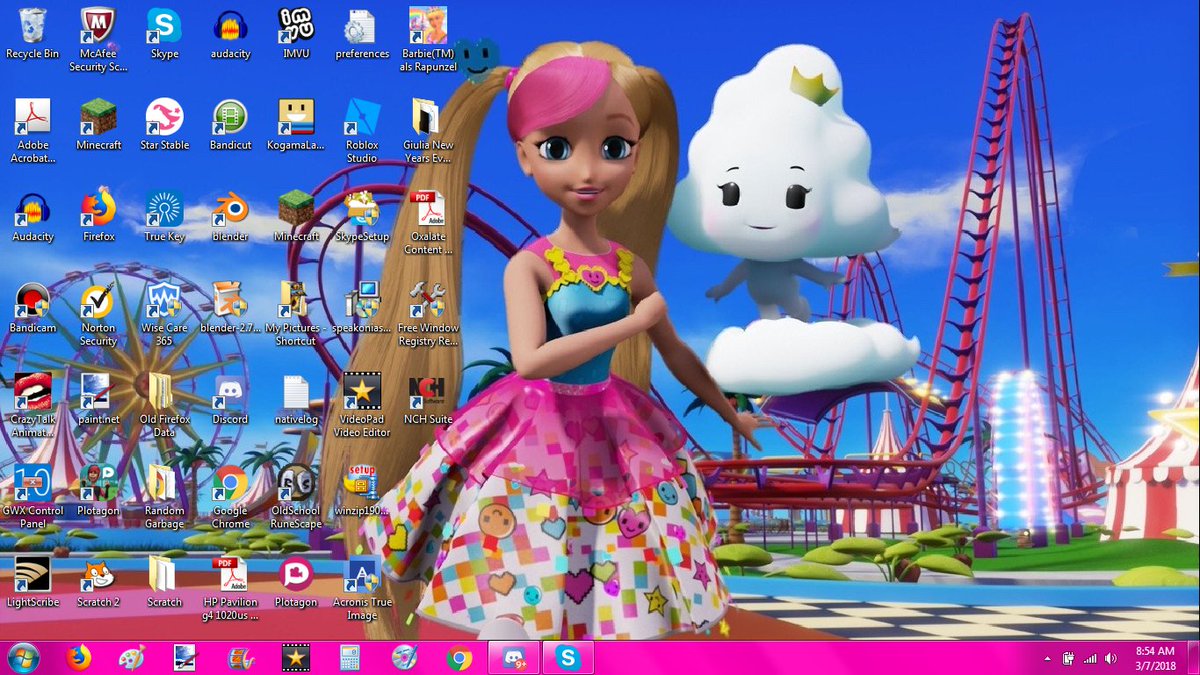Open the LightScribe desktop shortcut
This screenshot has height=675, width=1200.
32,582
